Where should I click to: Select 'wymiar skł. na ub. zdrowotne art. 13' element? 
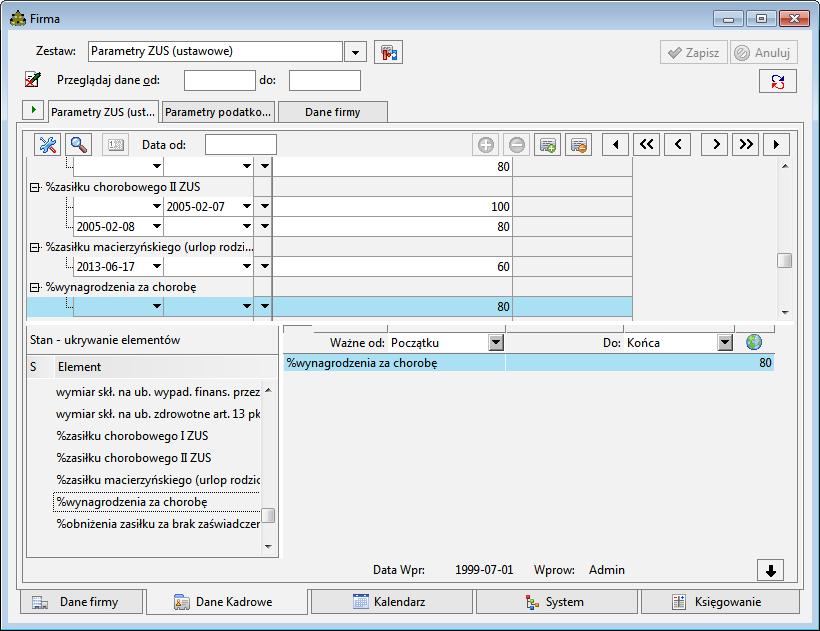point(158,414)
